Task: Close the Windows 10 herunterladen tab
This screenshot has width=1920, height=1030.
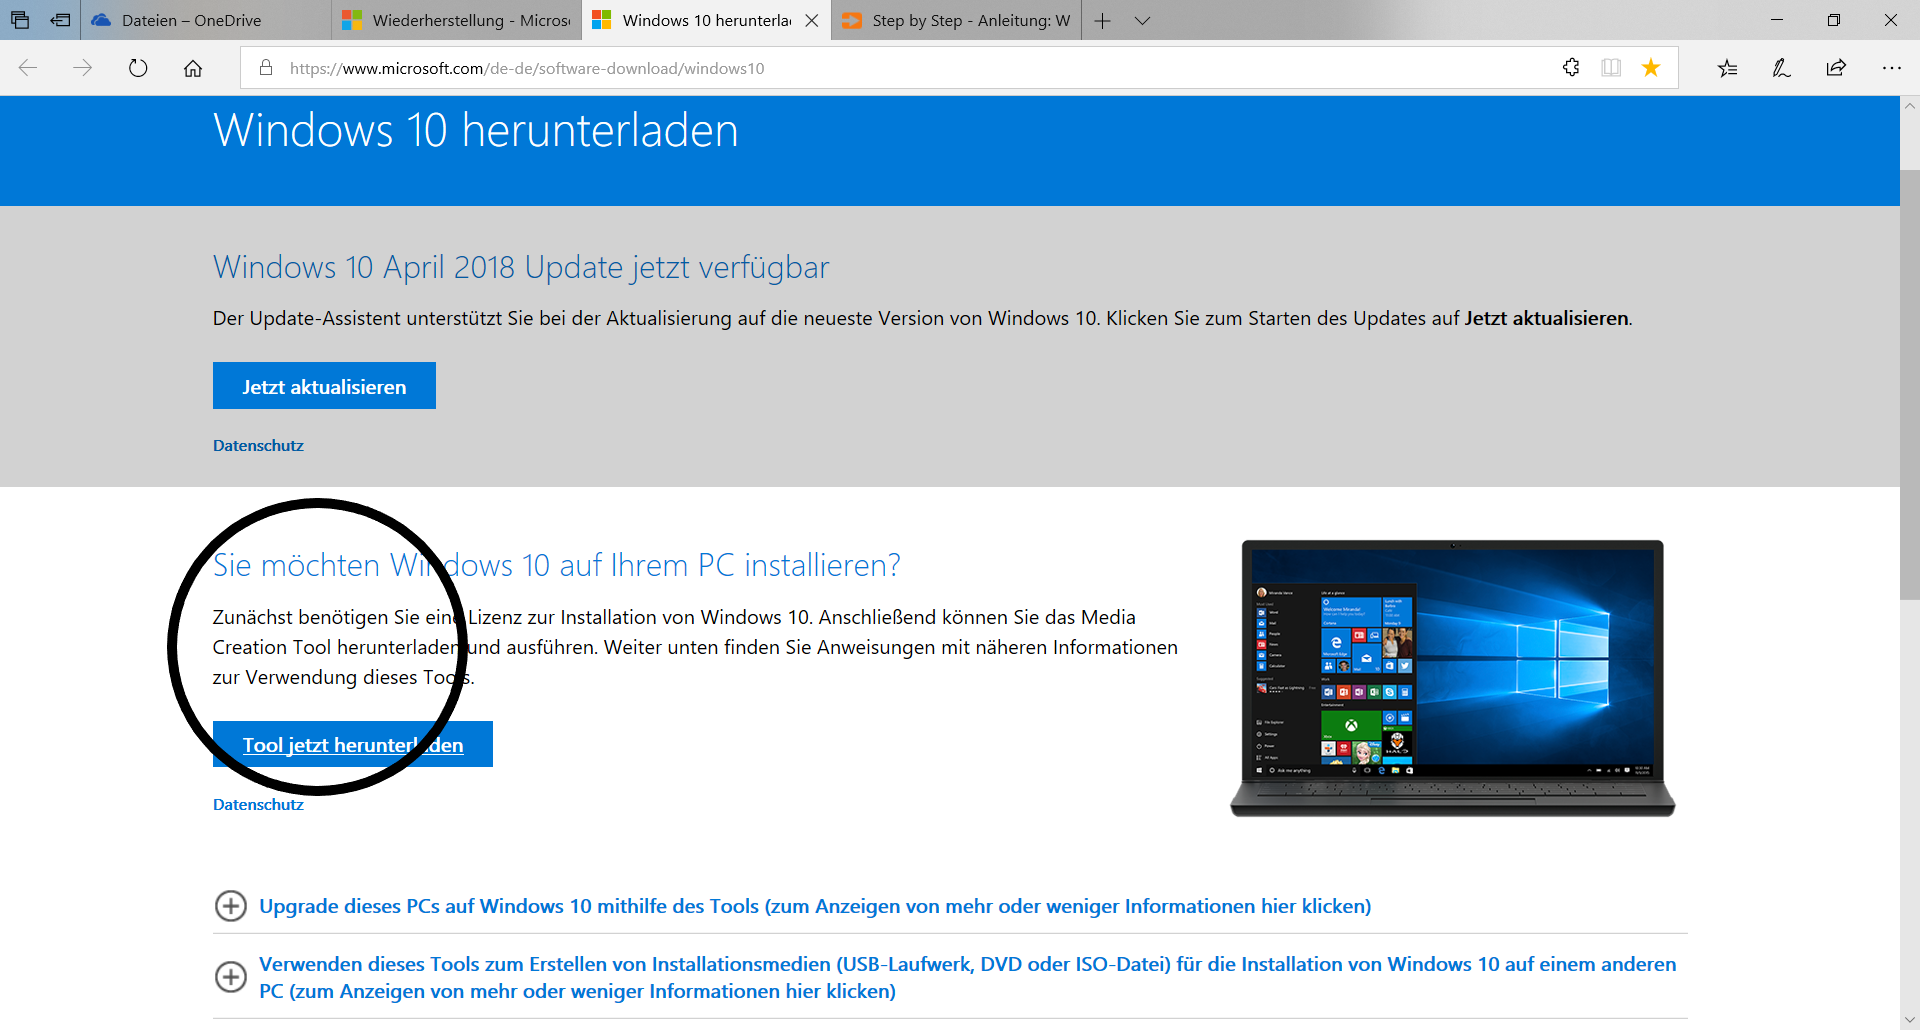Action: [812, 20]
